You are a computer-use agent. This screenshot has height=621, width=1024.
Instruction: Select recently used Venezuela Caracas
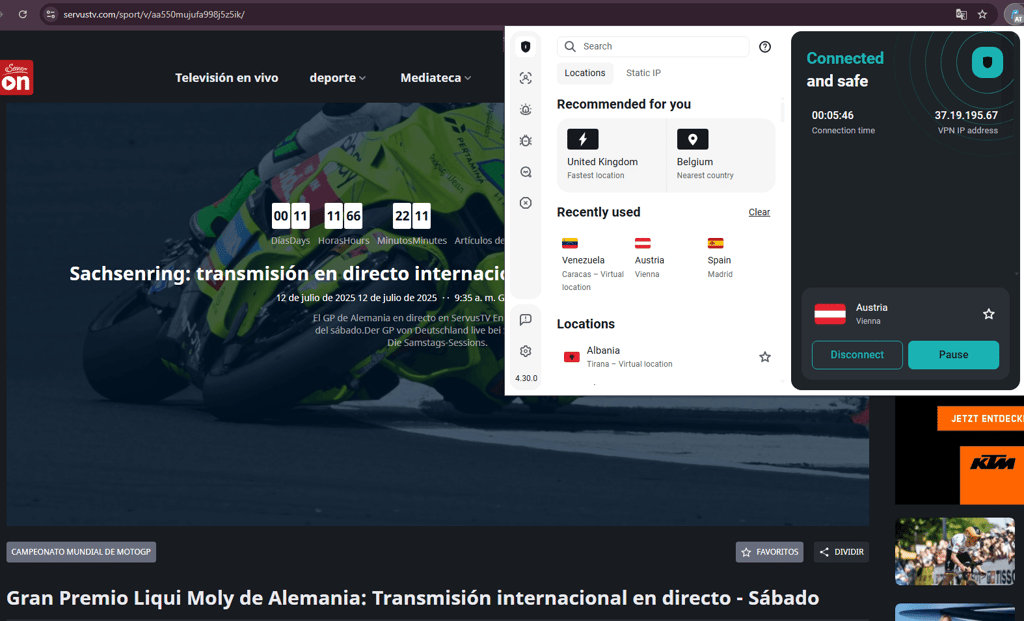pyautogui.click(x=593, y=264)
